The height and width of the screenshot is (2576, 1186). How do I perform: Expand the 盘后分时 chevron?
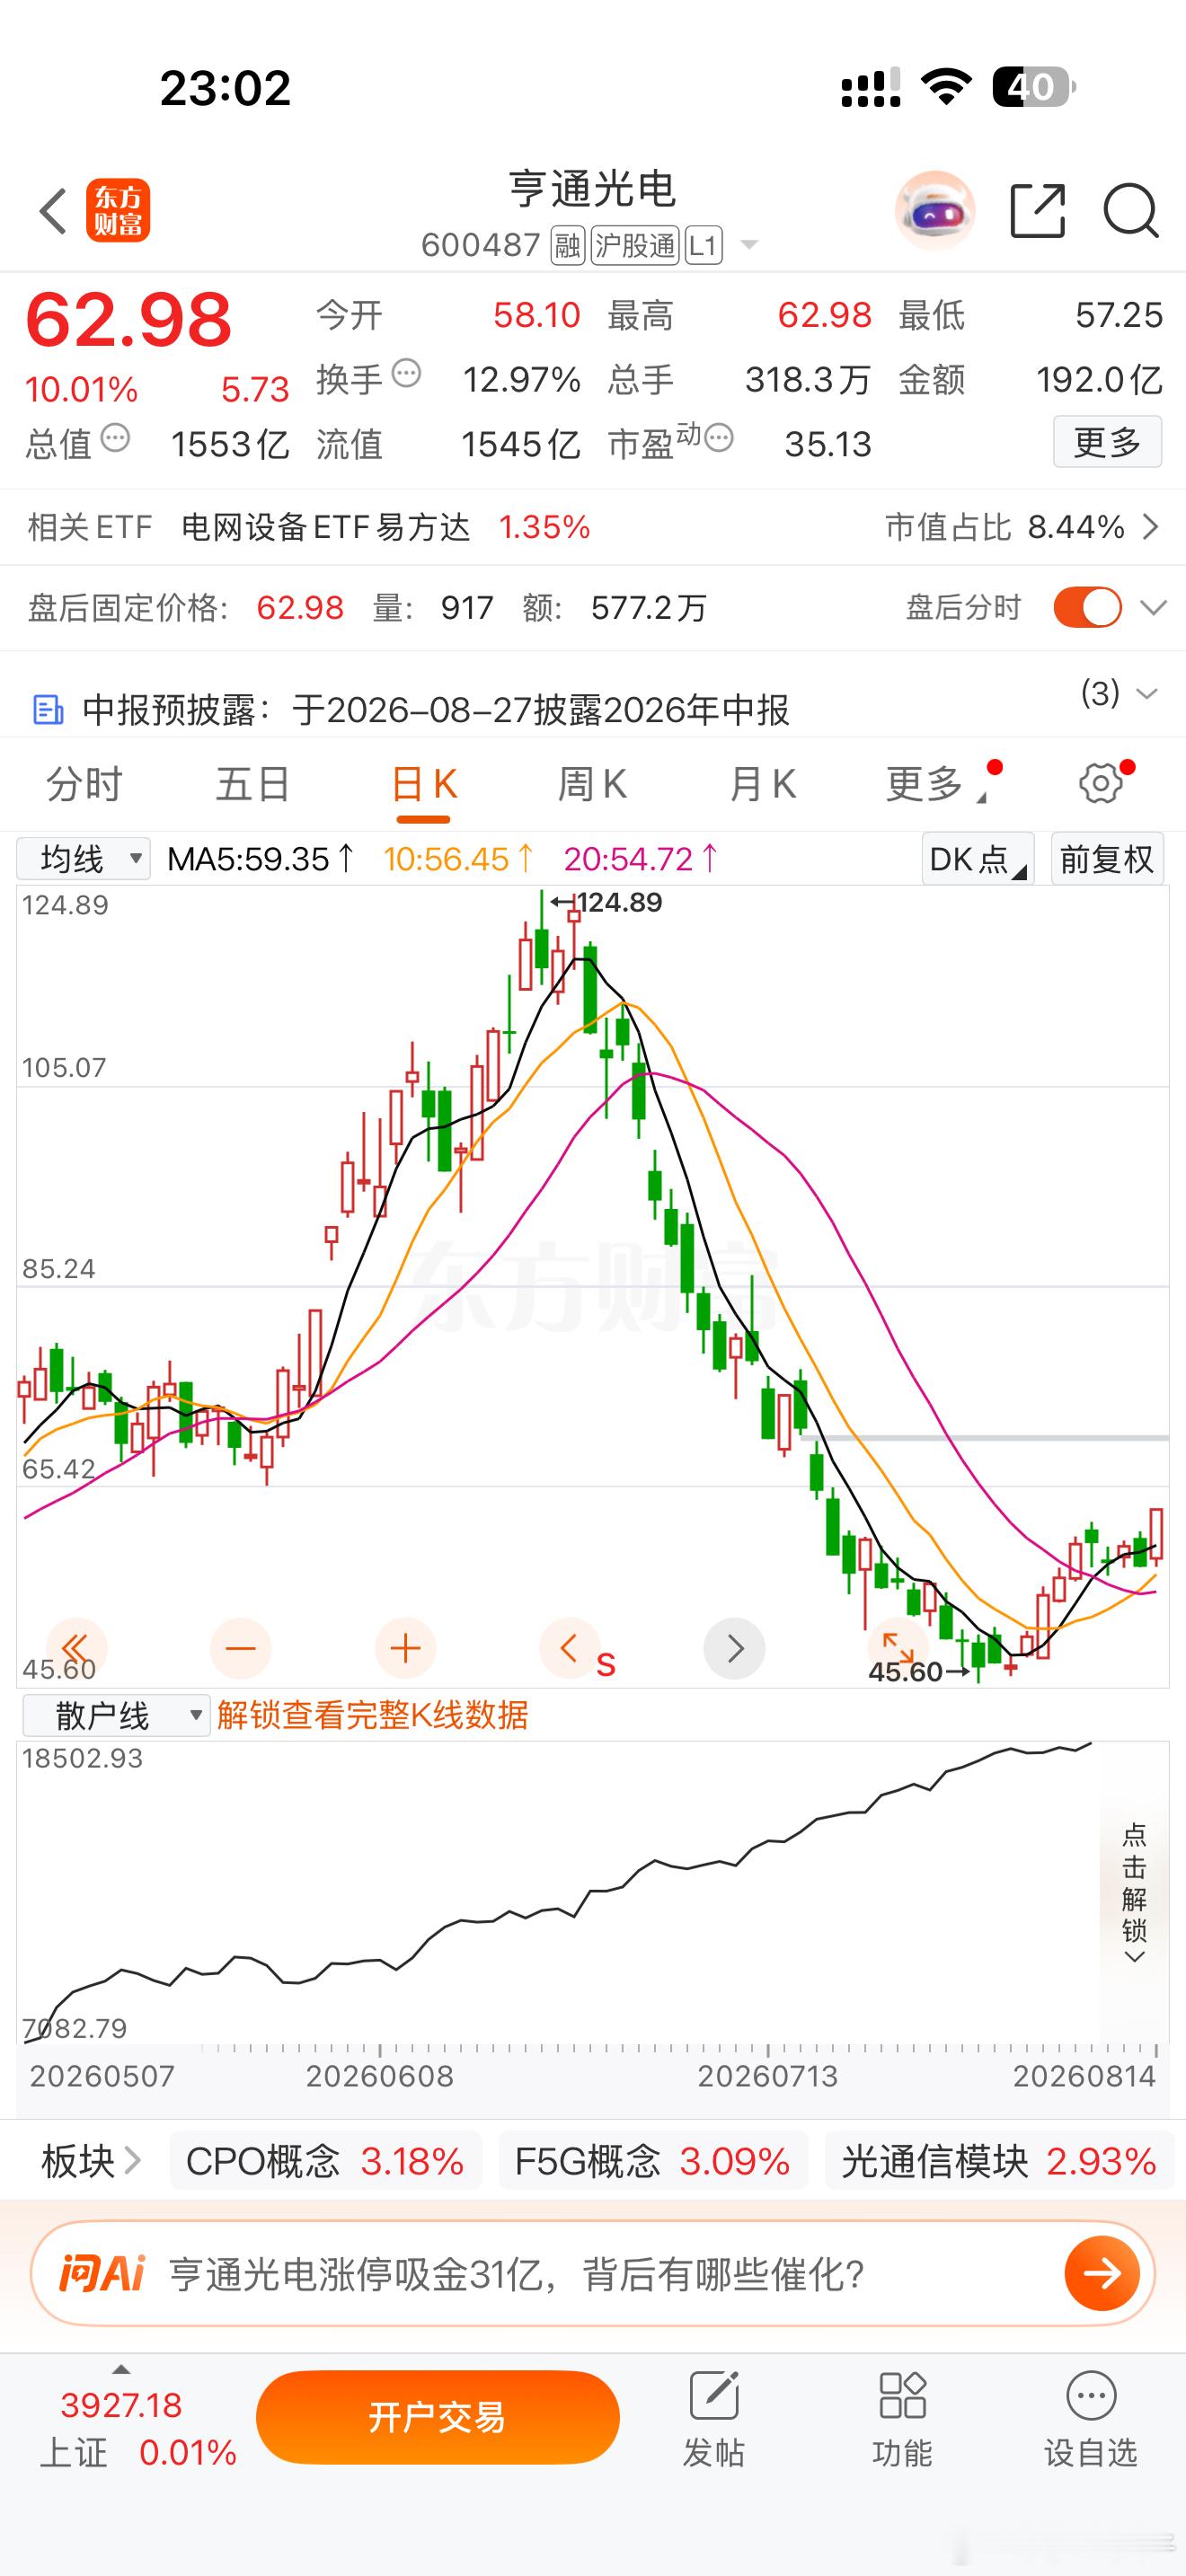point(1153,608)
